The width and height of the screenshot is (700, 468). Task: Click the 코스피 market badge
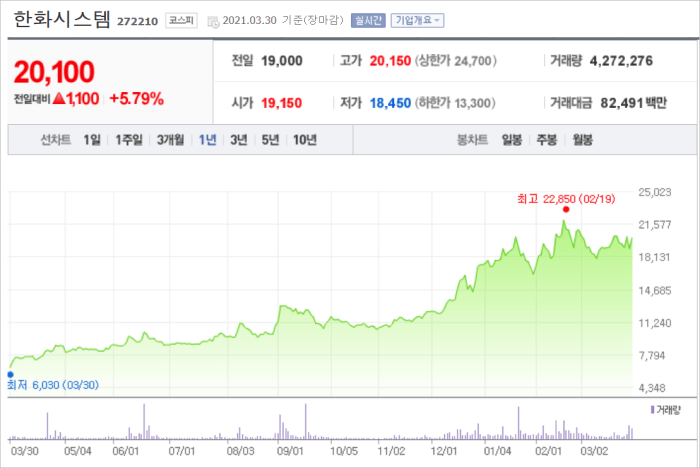(x=181, y=21)
